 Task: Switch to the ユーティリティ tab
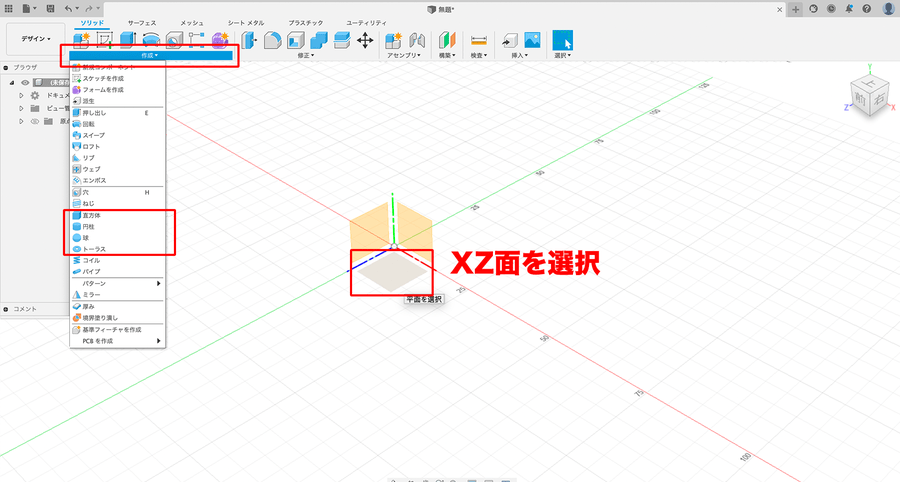tap(366, 23)
